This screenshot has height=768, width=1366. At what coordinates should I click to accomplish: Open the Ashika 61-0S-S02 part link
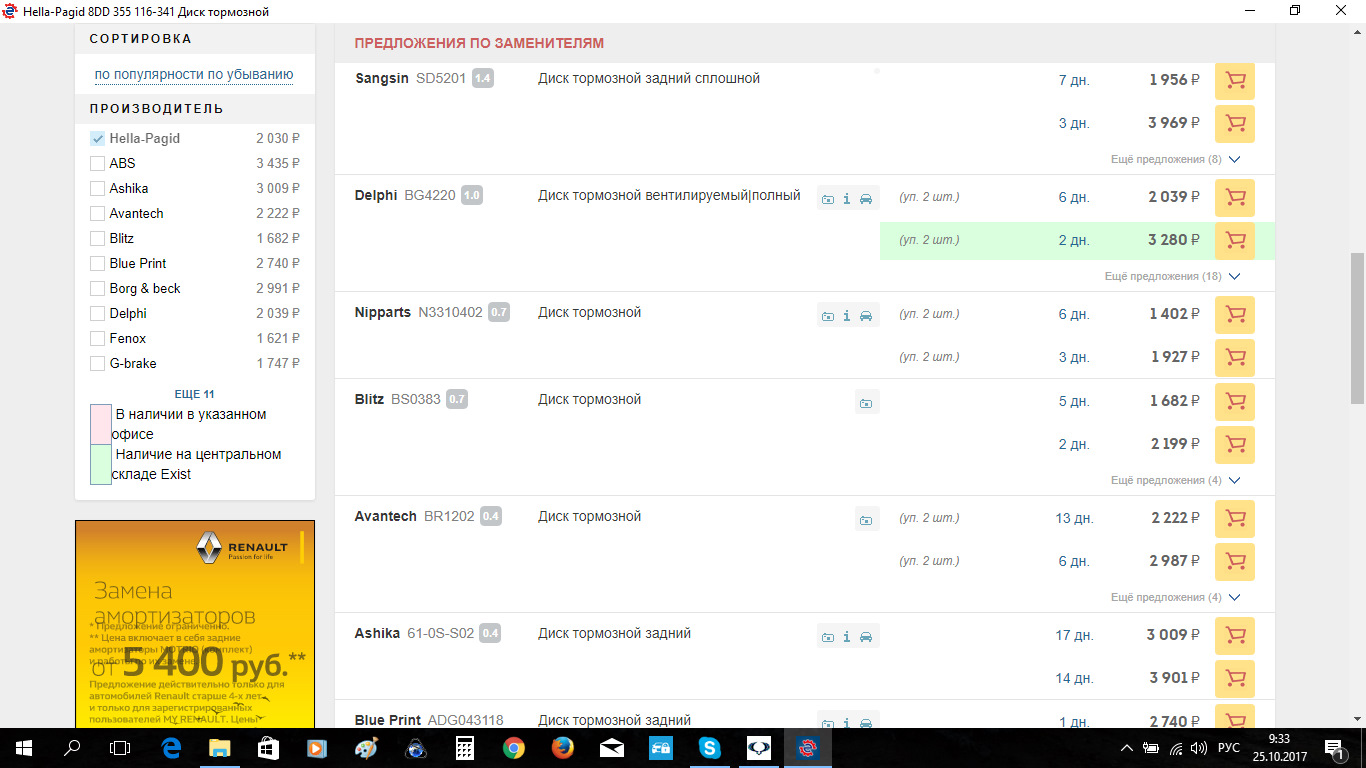pos(415,634)
